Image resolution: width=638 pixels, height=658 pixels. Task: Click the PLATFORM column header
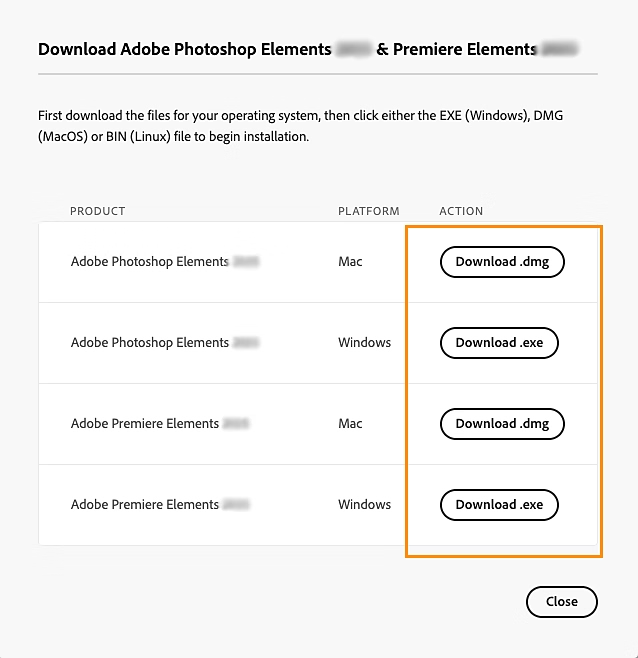369,211
